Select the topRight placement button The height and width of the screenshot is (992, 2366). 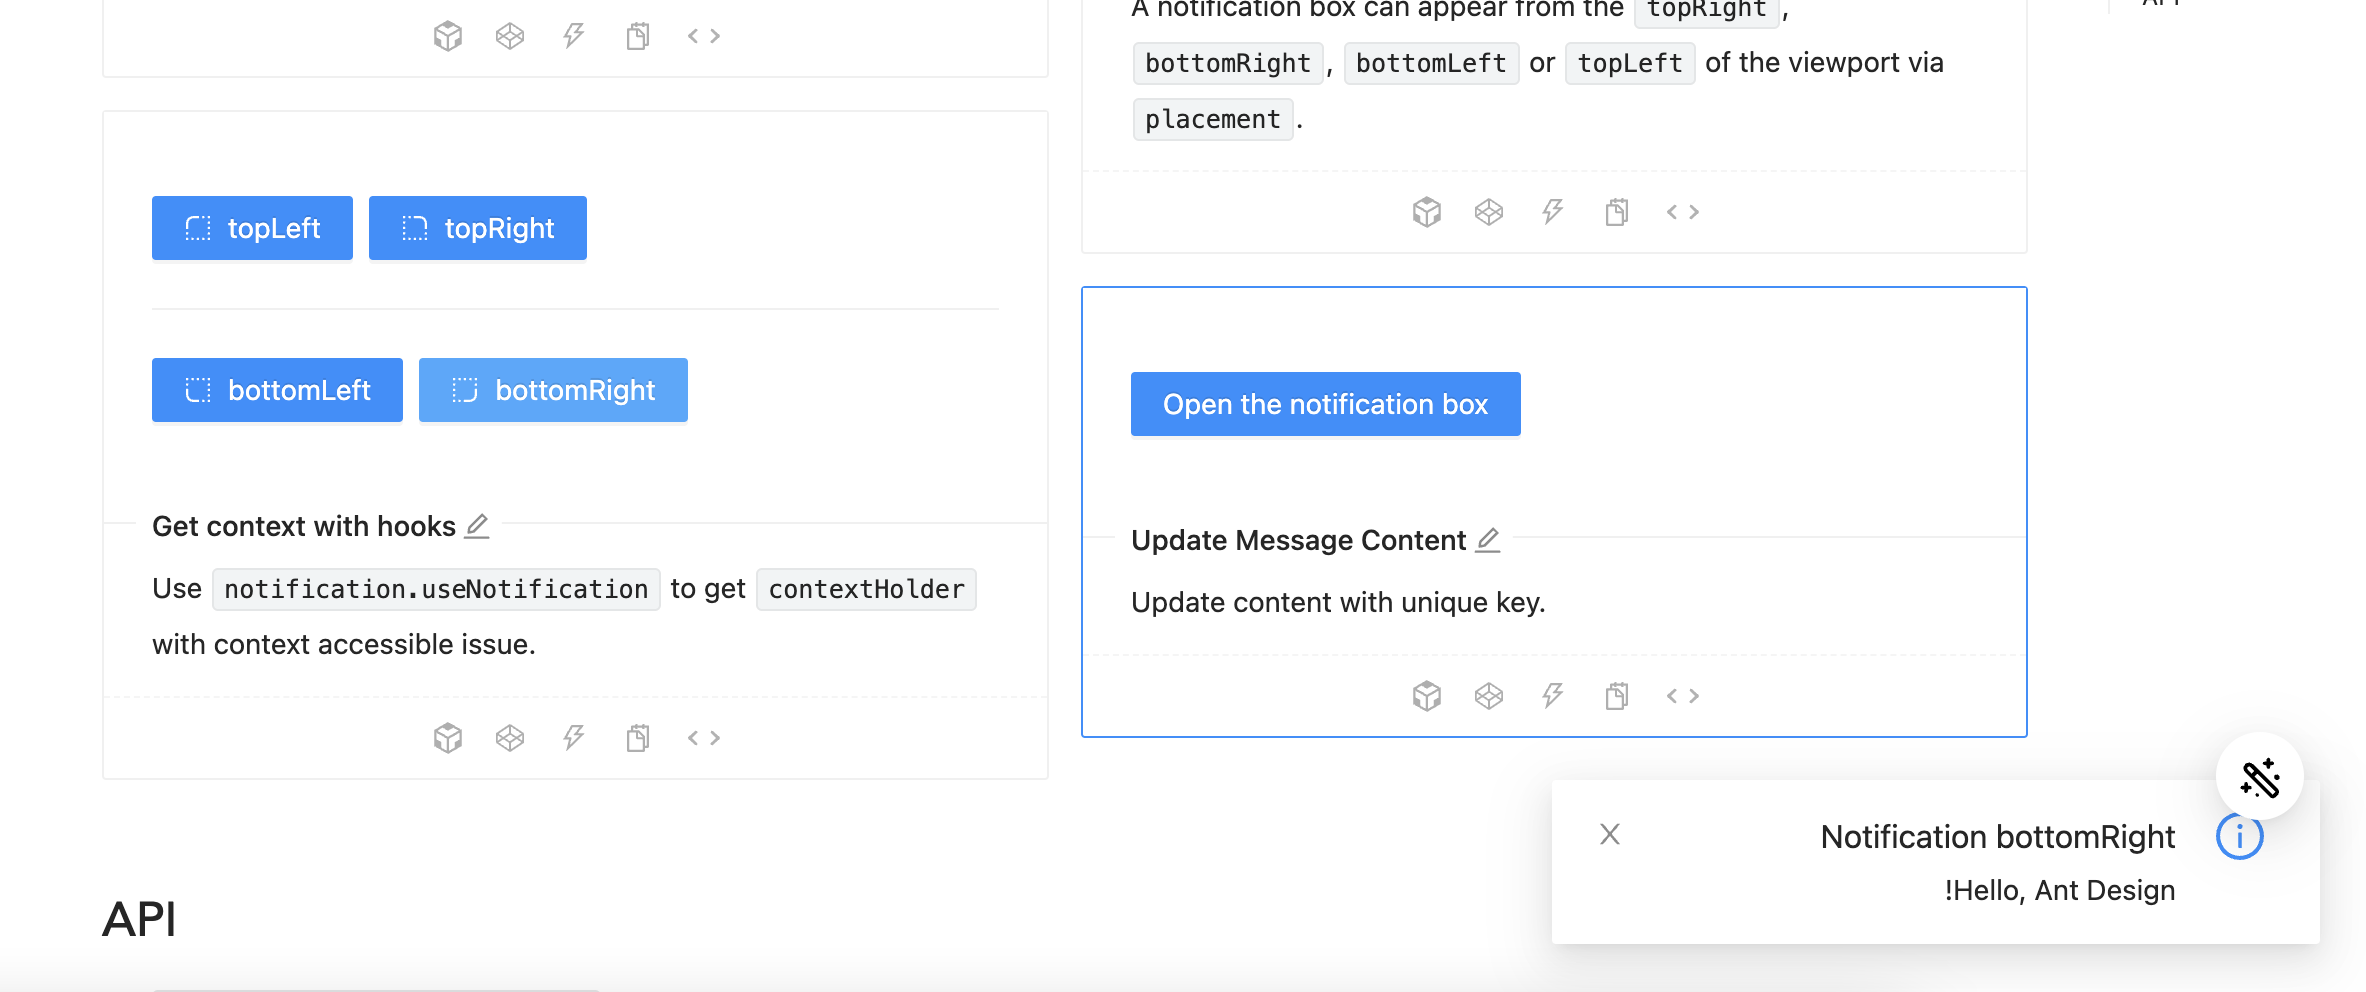[x=477, y=228]
